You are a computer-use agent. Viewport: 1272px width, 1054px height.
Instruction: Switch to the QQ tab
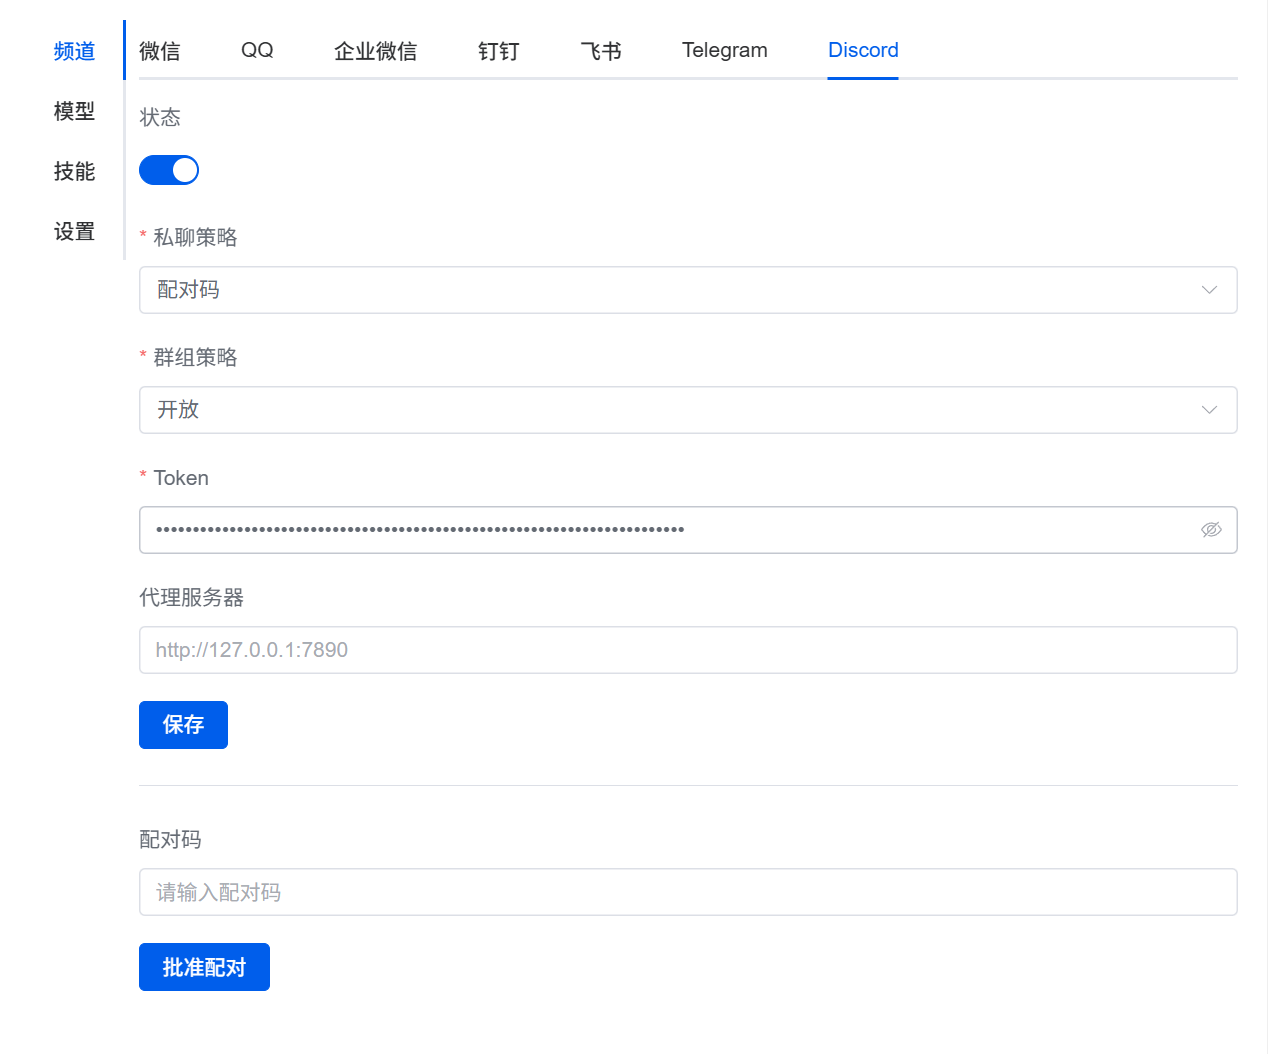pyautogui.click(x=257, y=51)
